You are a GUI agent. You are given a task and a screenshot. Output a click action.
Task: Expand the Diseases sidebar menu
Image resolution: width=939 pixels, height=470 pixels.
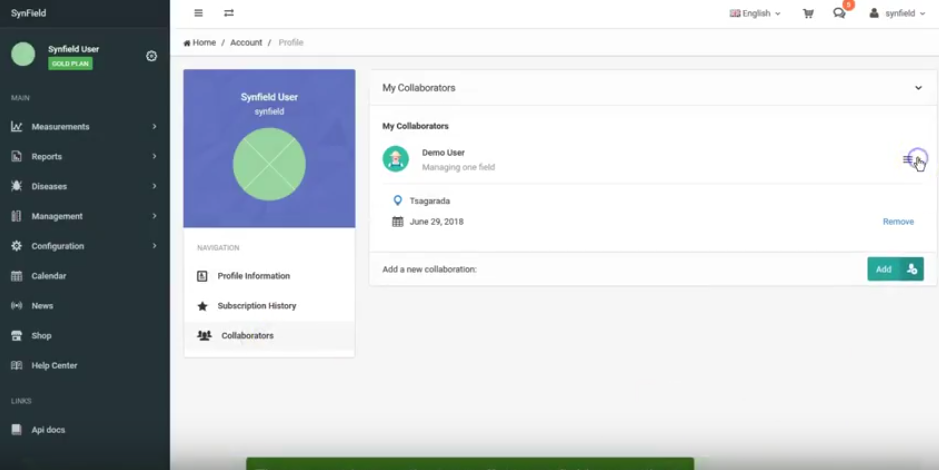click(83, 187)
